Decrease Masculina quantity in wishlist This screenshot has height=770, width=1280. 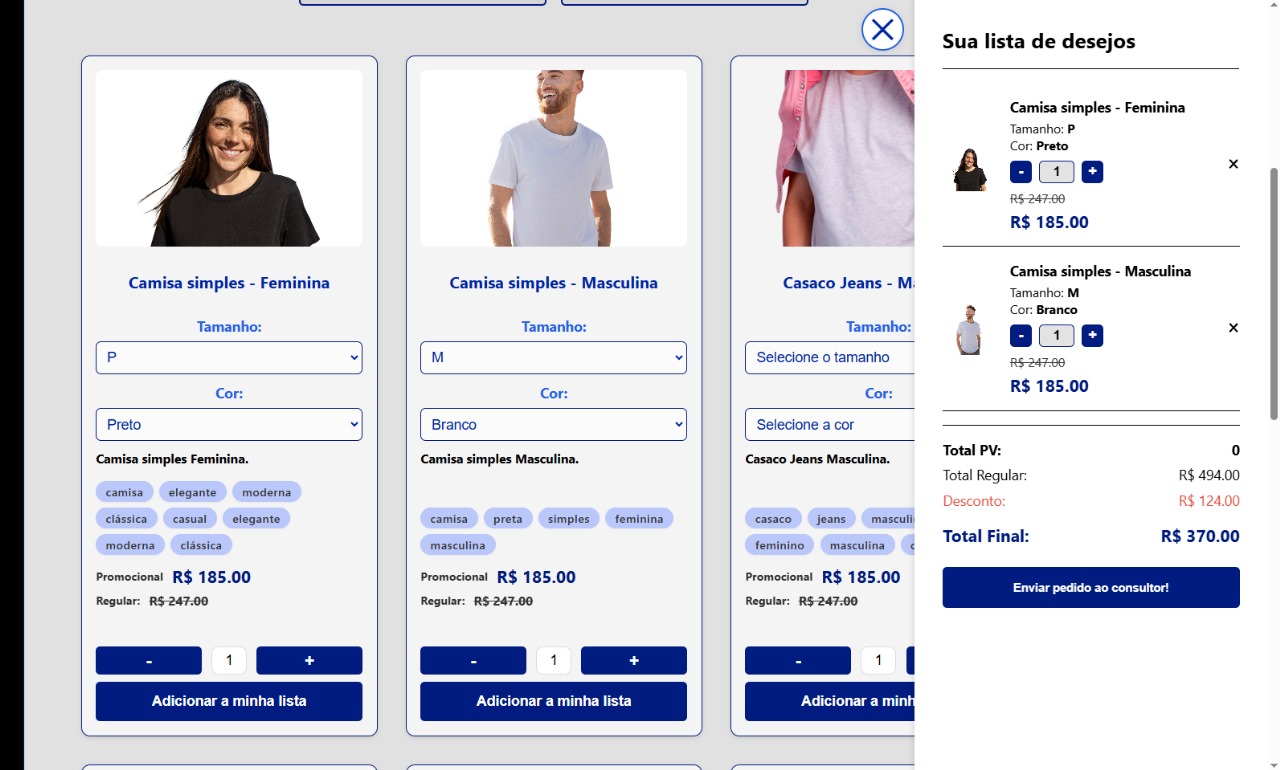tap(1021, 336)
